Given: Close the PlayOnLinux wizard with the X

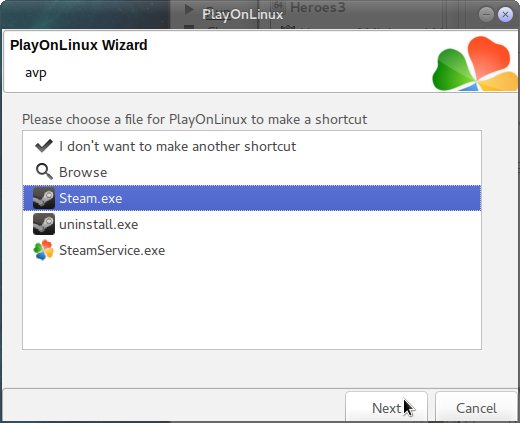Looking at the screenshot, I should click(505, 14).
